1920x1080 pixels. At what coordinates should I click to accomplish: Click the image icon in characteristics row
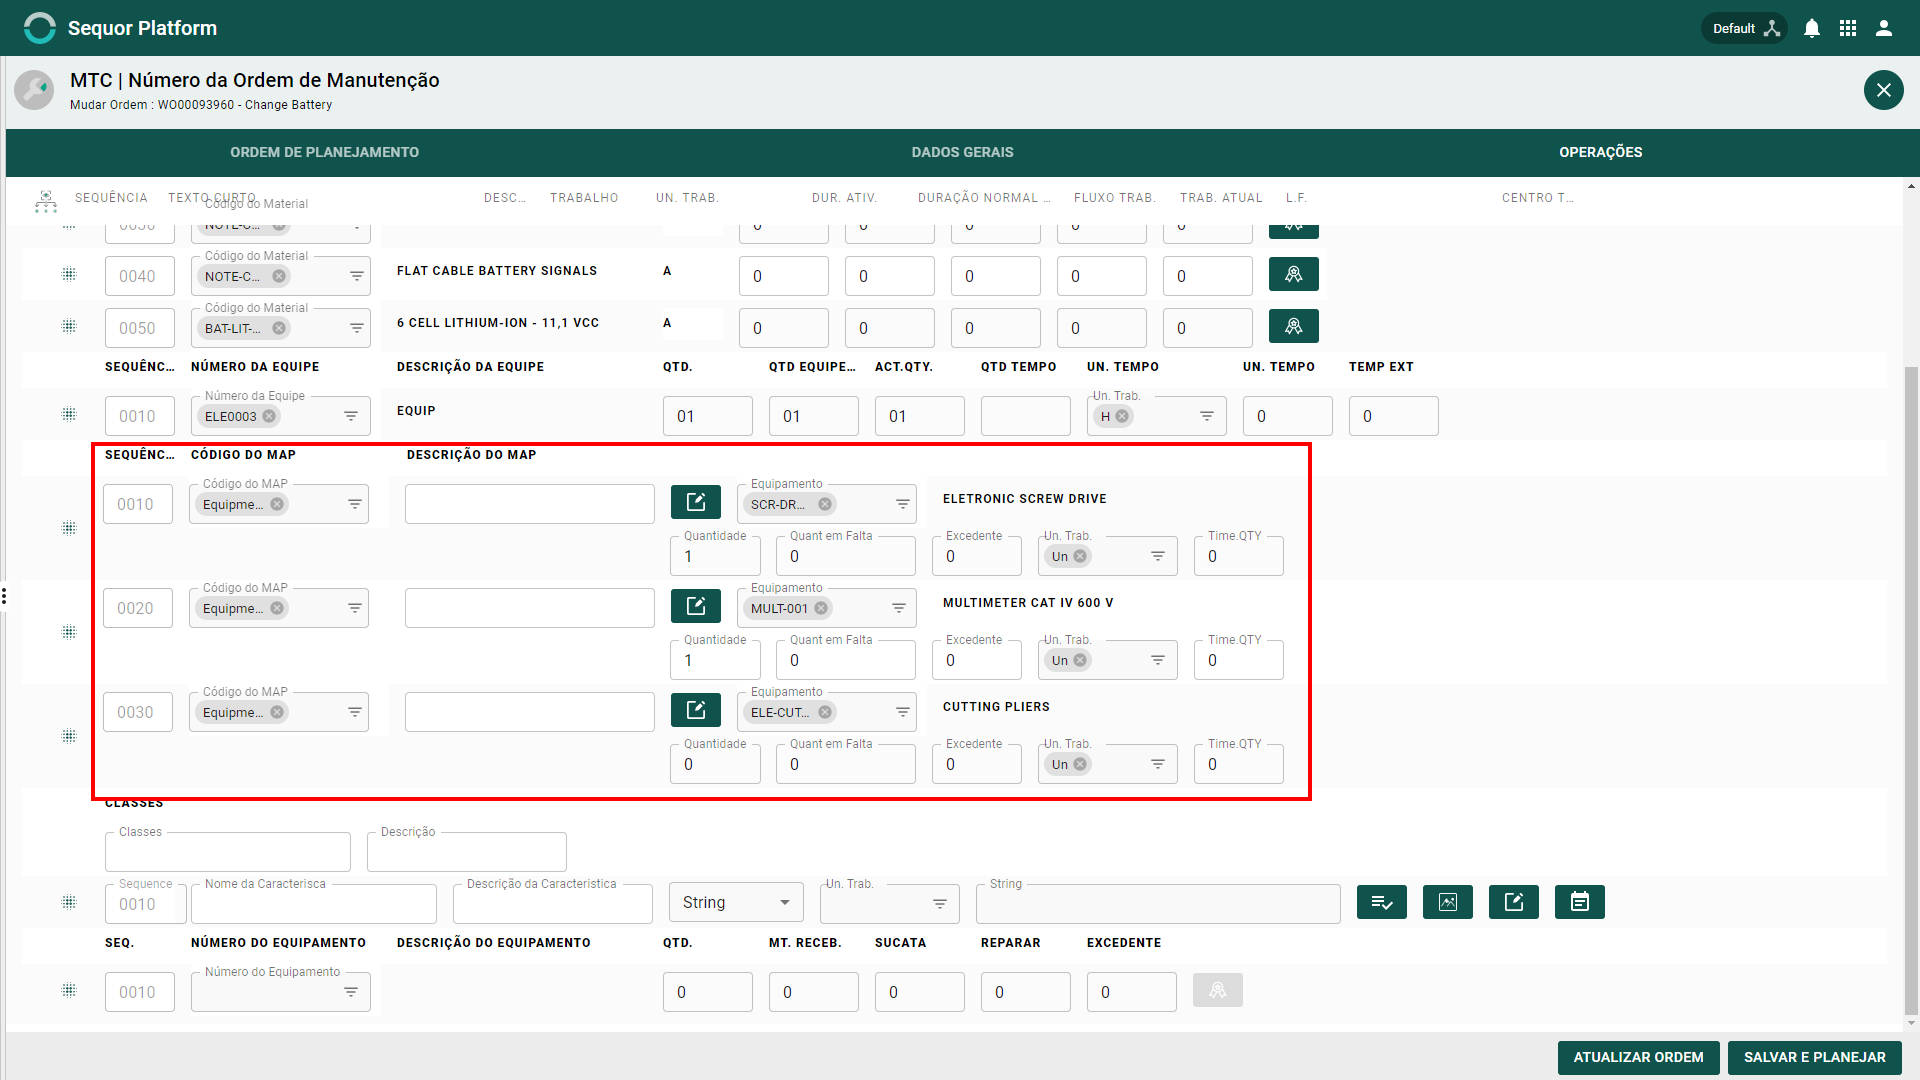point(1448,902)
